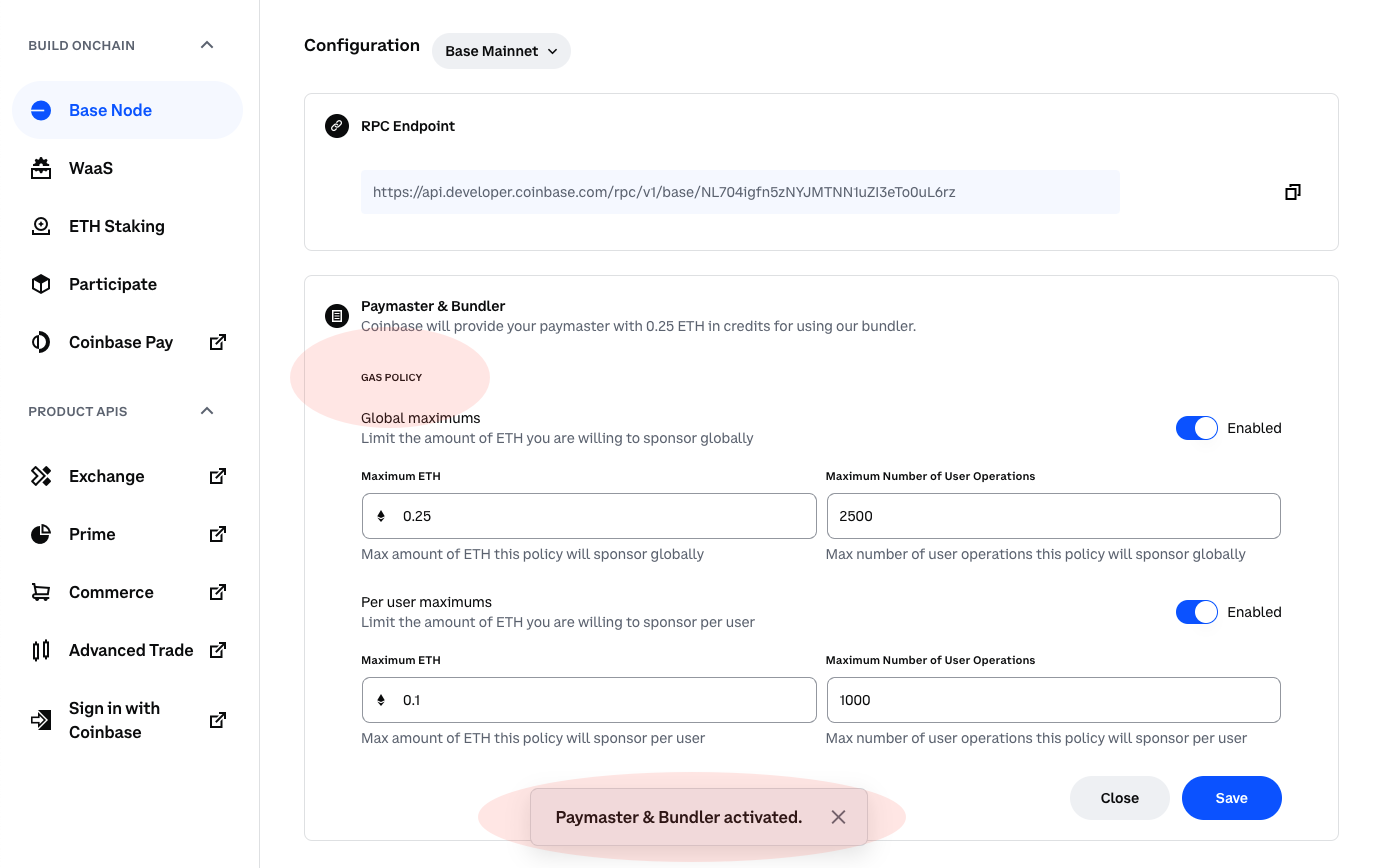Open Coinbase Pay external link icon
The width and height of the screenshot is (1383, 868).
(217, 342)
